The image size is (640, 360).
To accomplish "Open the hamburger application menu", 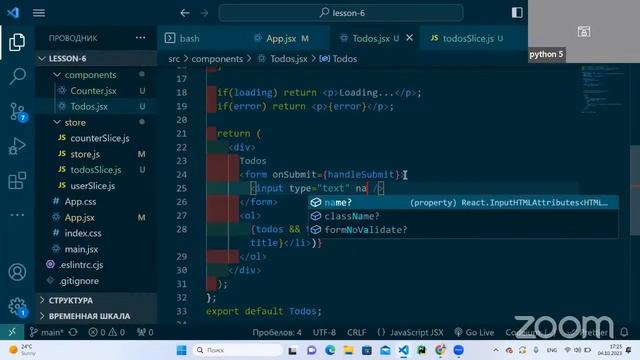I will (x=39, y=13).
